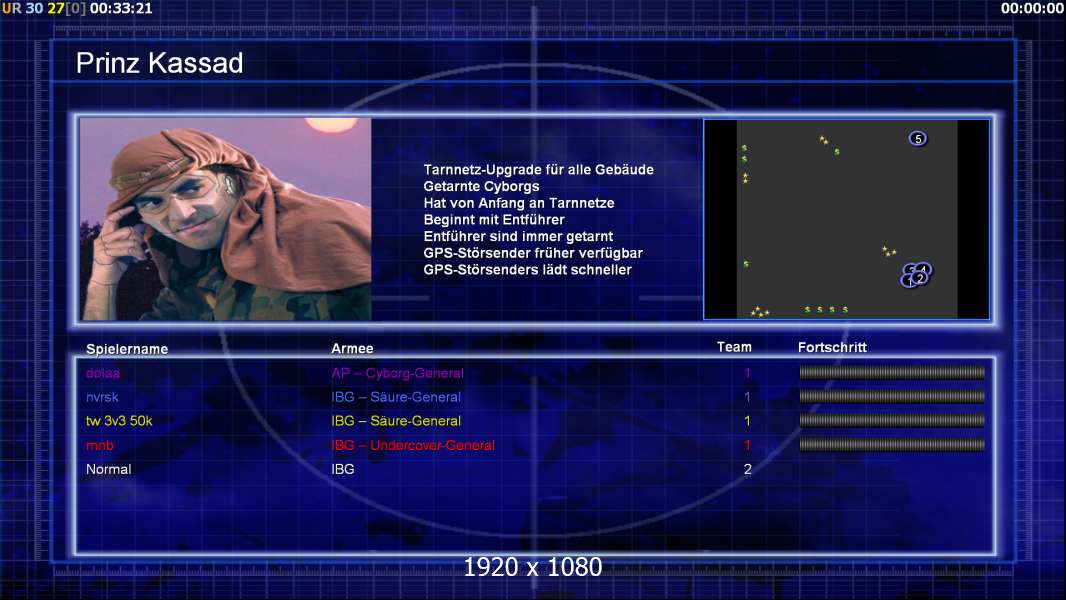
Task: Click the Normal row's "IBG" army
Action: coord(343,469)
